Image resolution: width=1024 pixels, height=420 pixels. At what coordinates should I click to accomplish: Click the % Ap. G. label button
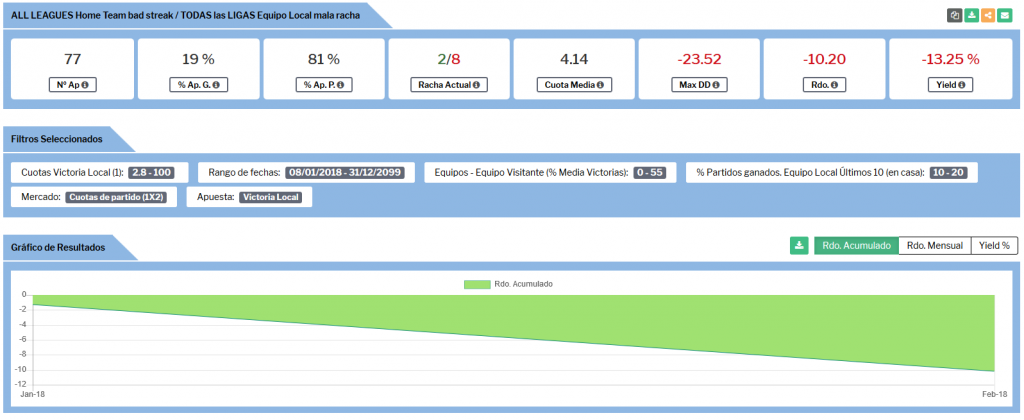pyautogui.click(x=198, y=85)
